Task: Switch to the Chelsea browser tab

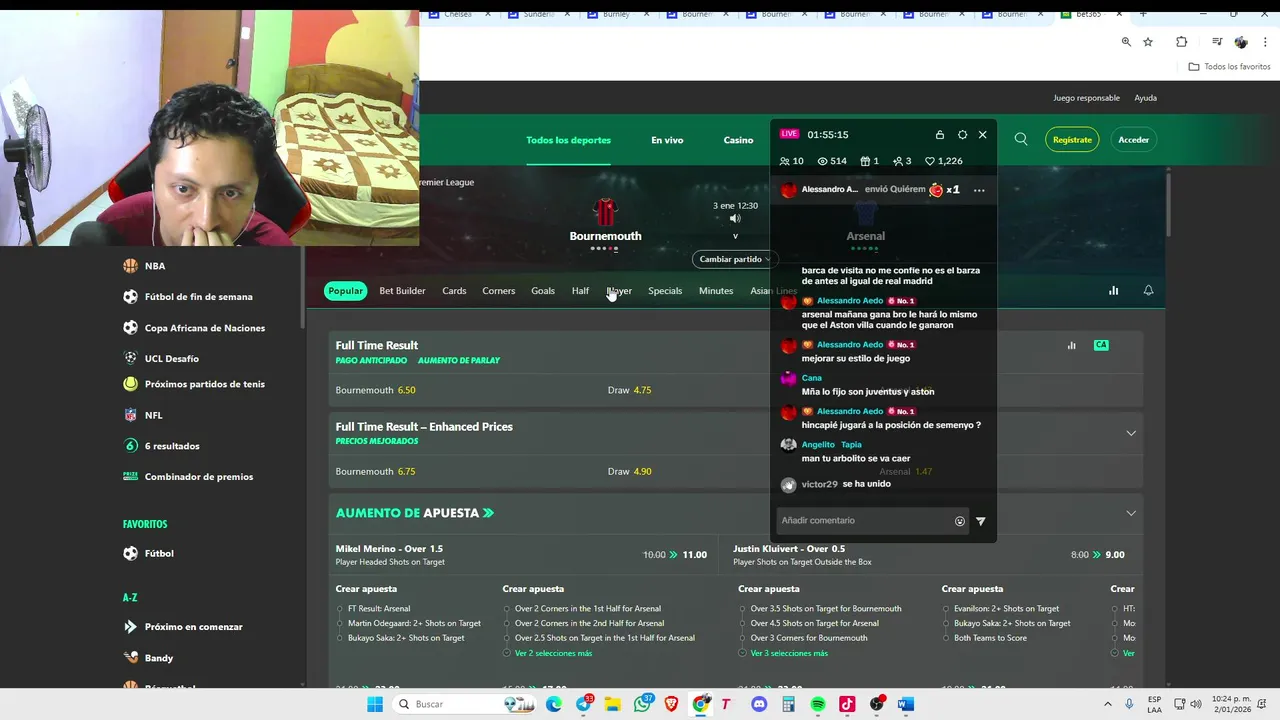Action: (457, 14)
